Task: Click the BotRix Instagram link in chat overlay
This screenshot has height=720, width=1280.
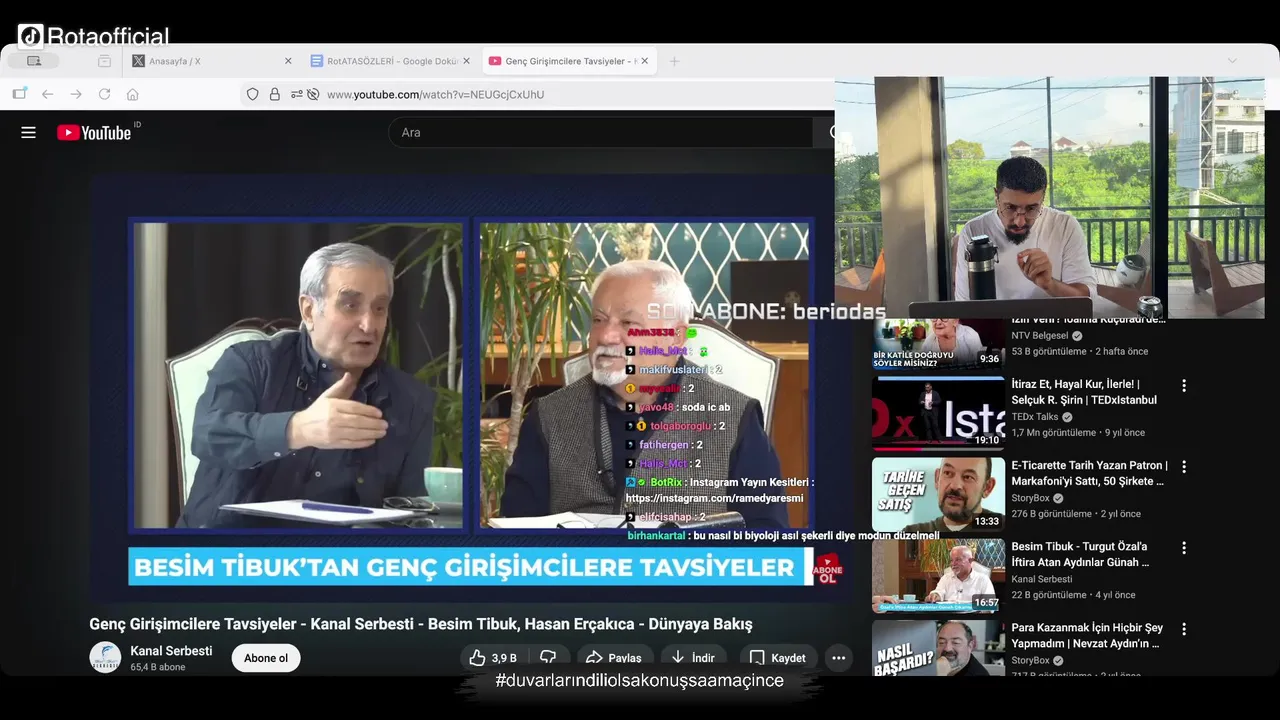Action: 714,498
